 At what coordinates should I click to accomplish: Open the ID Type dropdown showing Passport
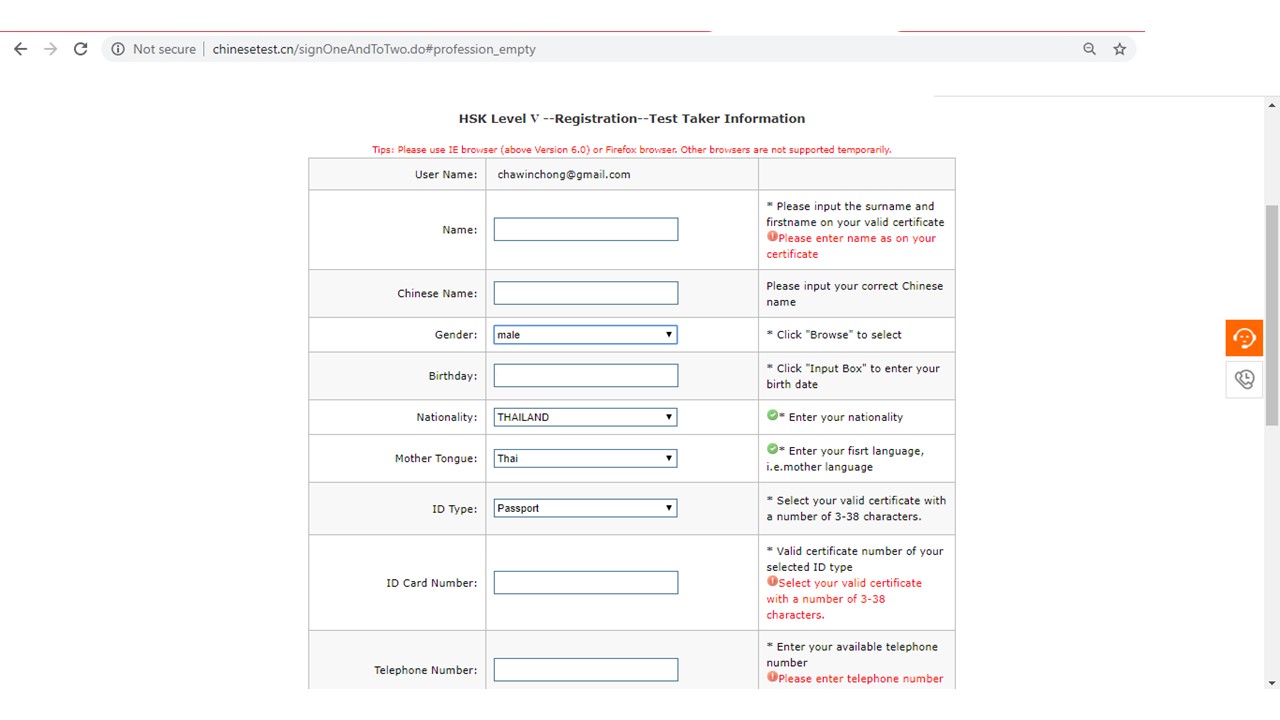[x=585, y=508]
